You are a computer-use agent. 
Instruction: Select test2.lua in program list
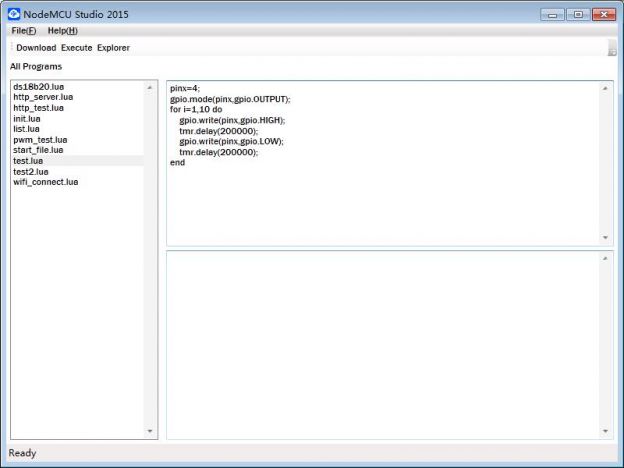click(x=31, y=172)
